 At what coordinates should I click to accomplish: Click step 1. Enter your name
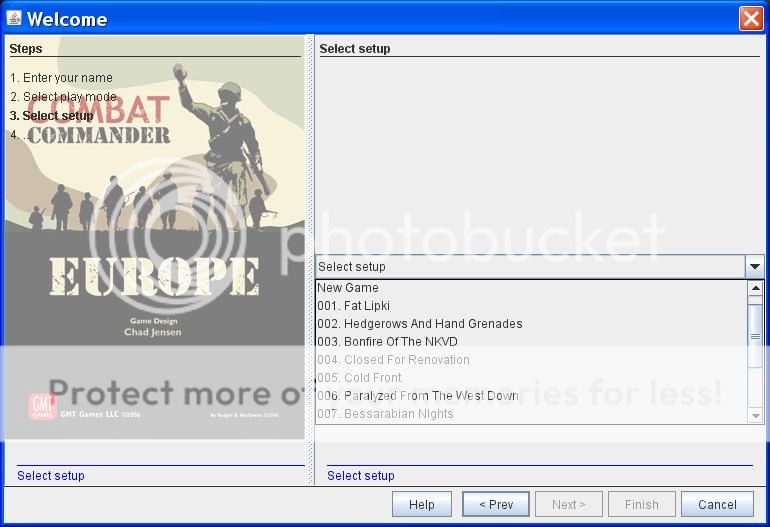click(x=61, y=78)
